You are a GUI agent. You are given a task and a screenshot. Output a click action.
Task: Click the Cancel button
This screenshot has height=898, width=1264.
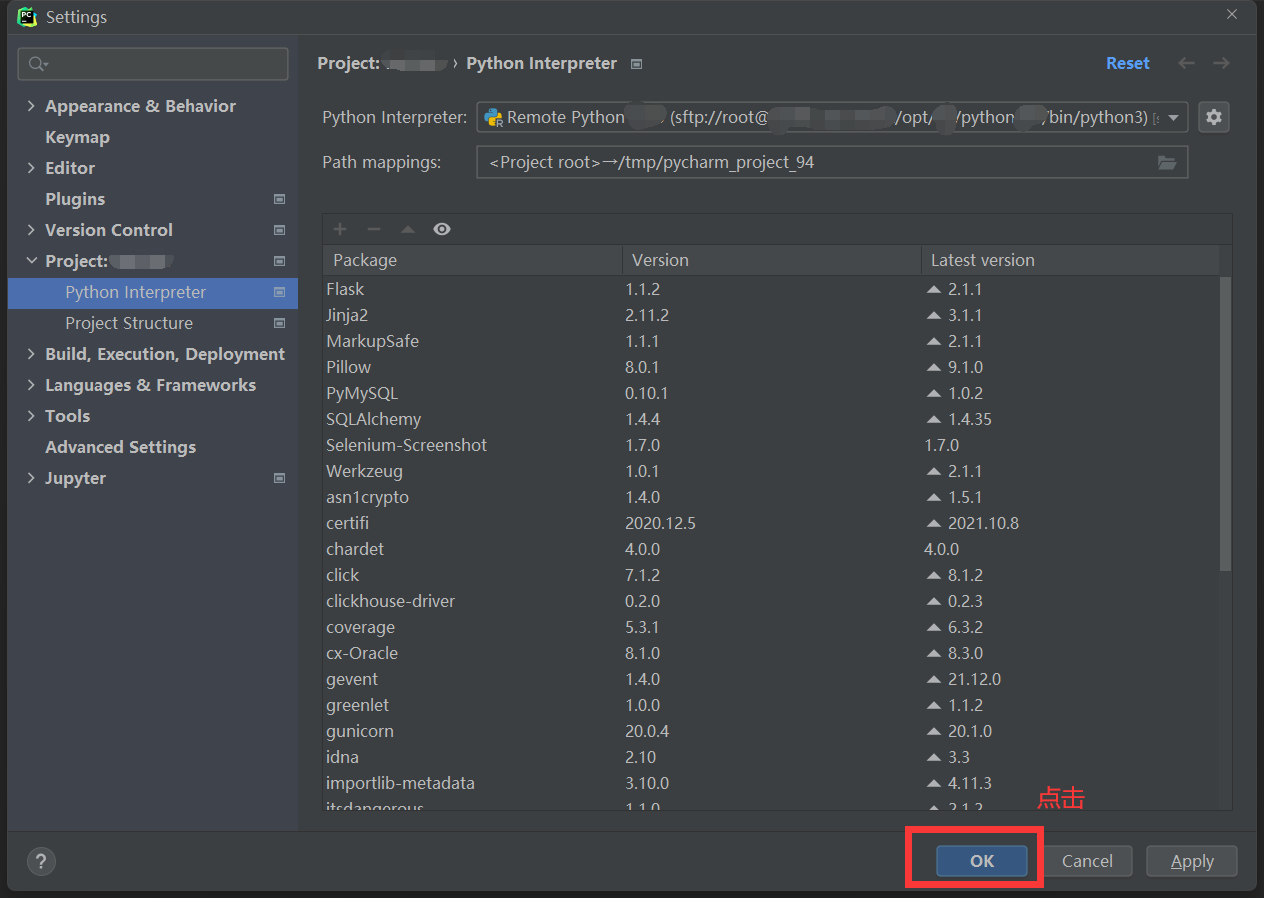[1087, 861]
